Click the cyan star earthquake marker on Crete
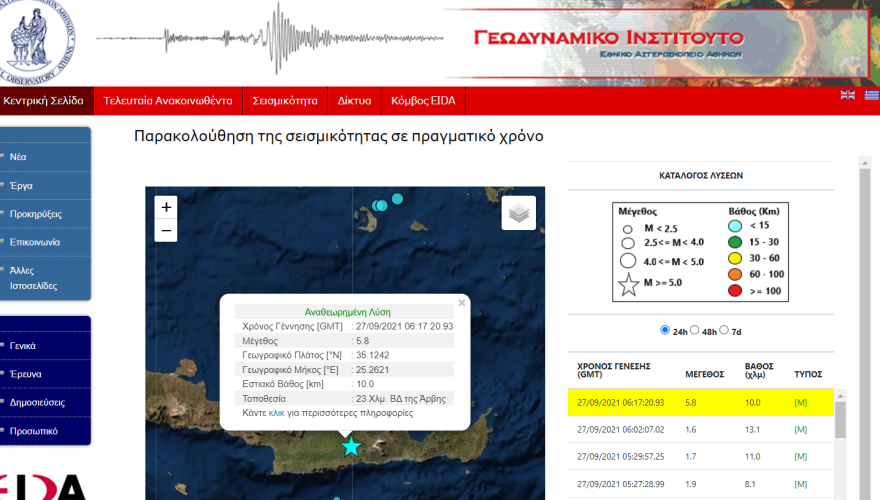Viewport: 880px width, 500px height. click(x=351, y=447)
